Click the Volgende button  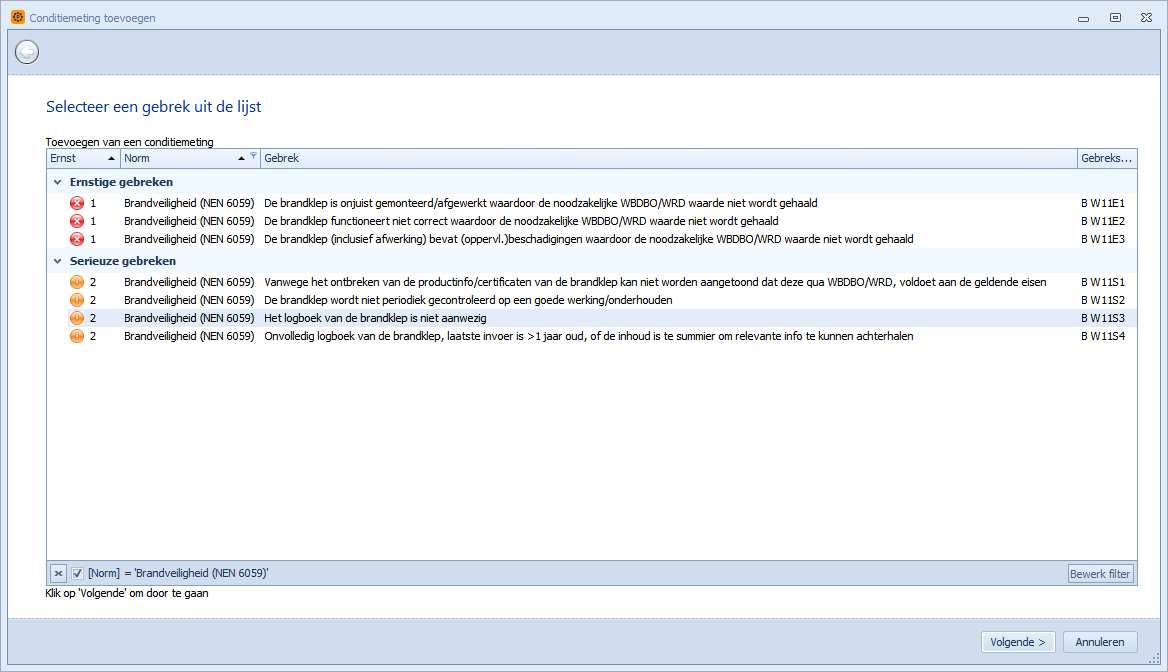(1018, 642)
